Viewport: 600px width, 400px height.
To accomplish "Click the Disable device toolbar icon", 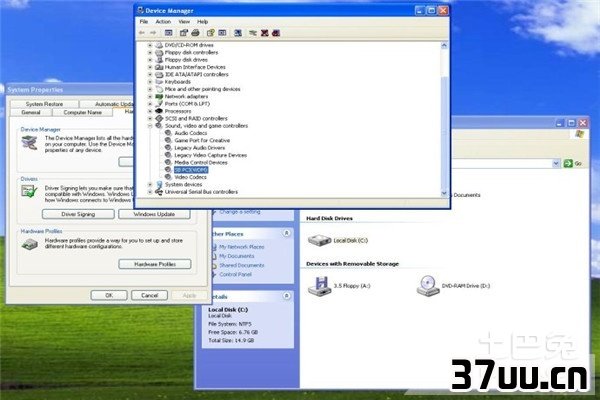I will (276, 33).
